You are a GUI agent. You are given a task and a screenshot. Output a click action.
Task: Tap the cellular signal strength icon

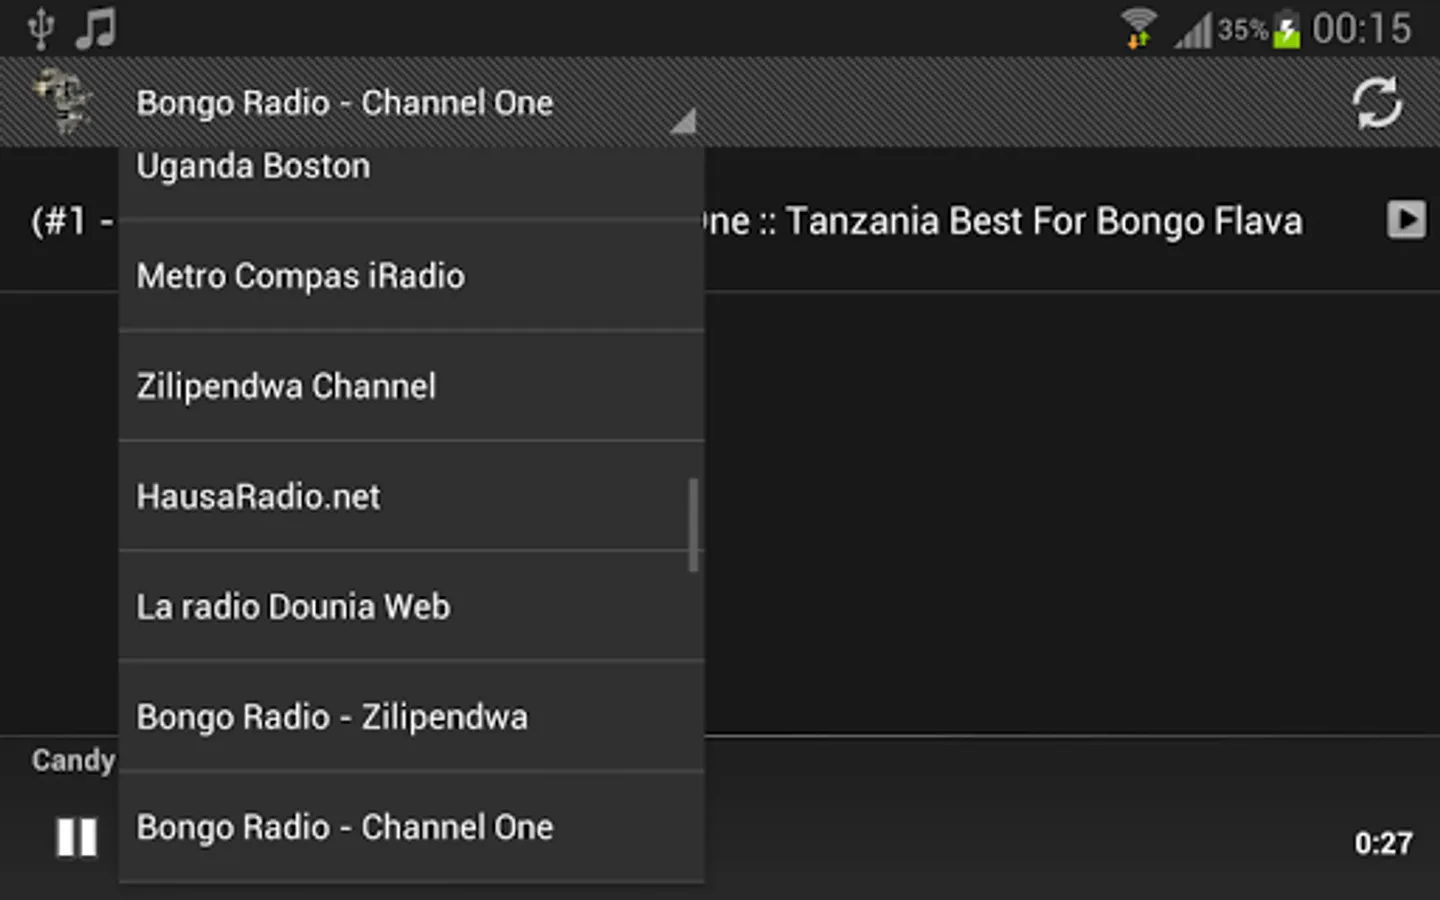1193,30
